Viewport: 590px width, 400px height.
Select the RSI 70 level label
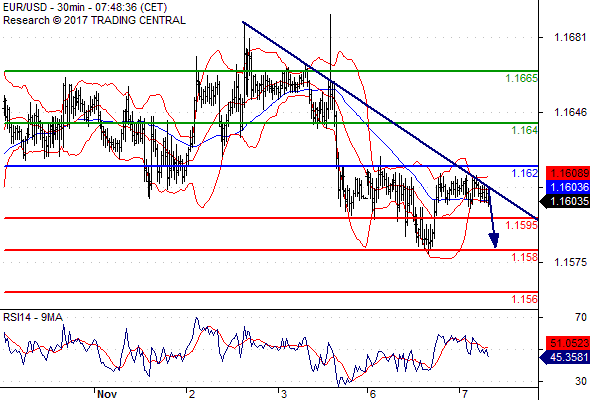coord(581,317)
